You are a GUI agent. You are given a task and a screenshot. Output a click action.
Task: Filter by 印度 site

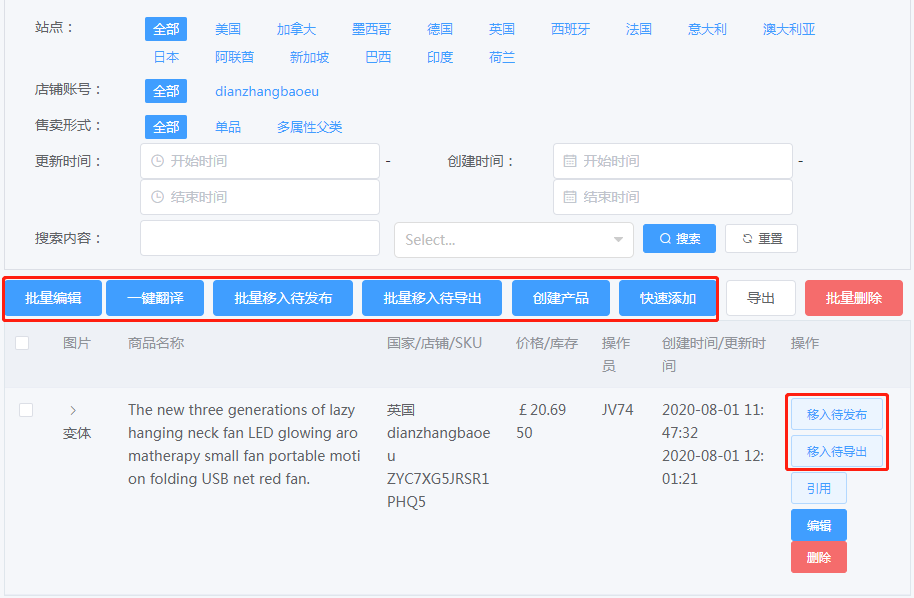click(x=440, y=57)
